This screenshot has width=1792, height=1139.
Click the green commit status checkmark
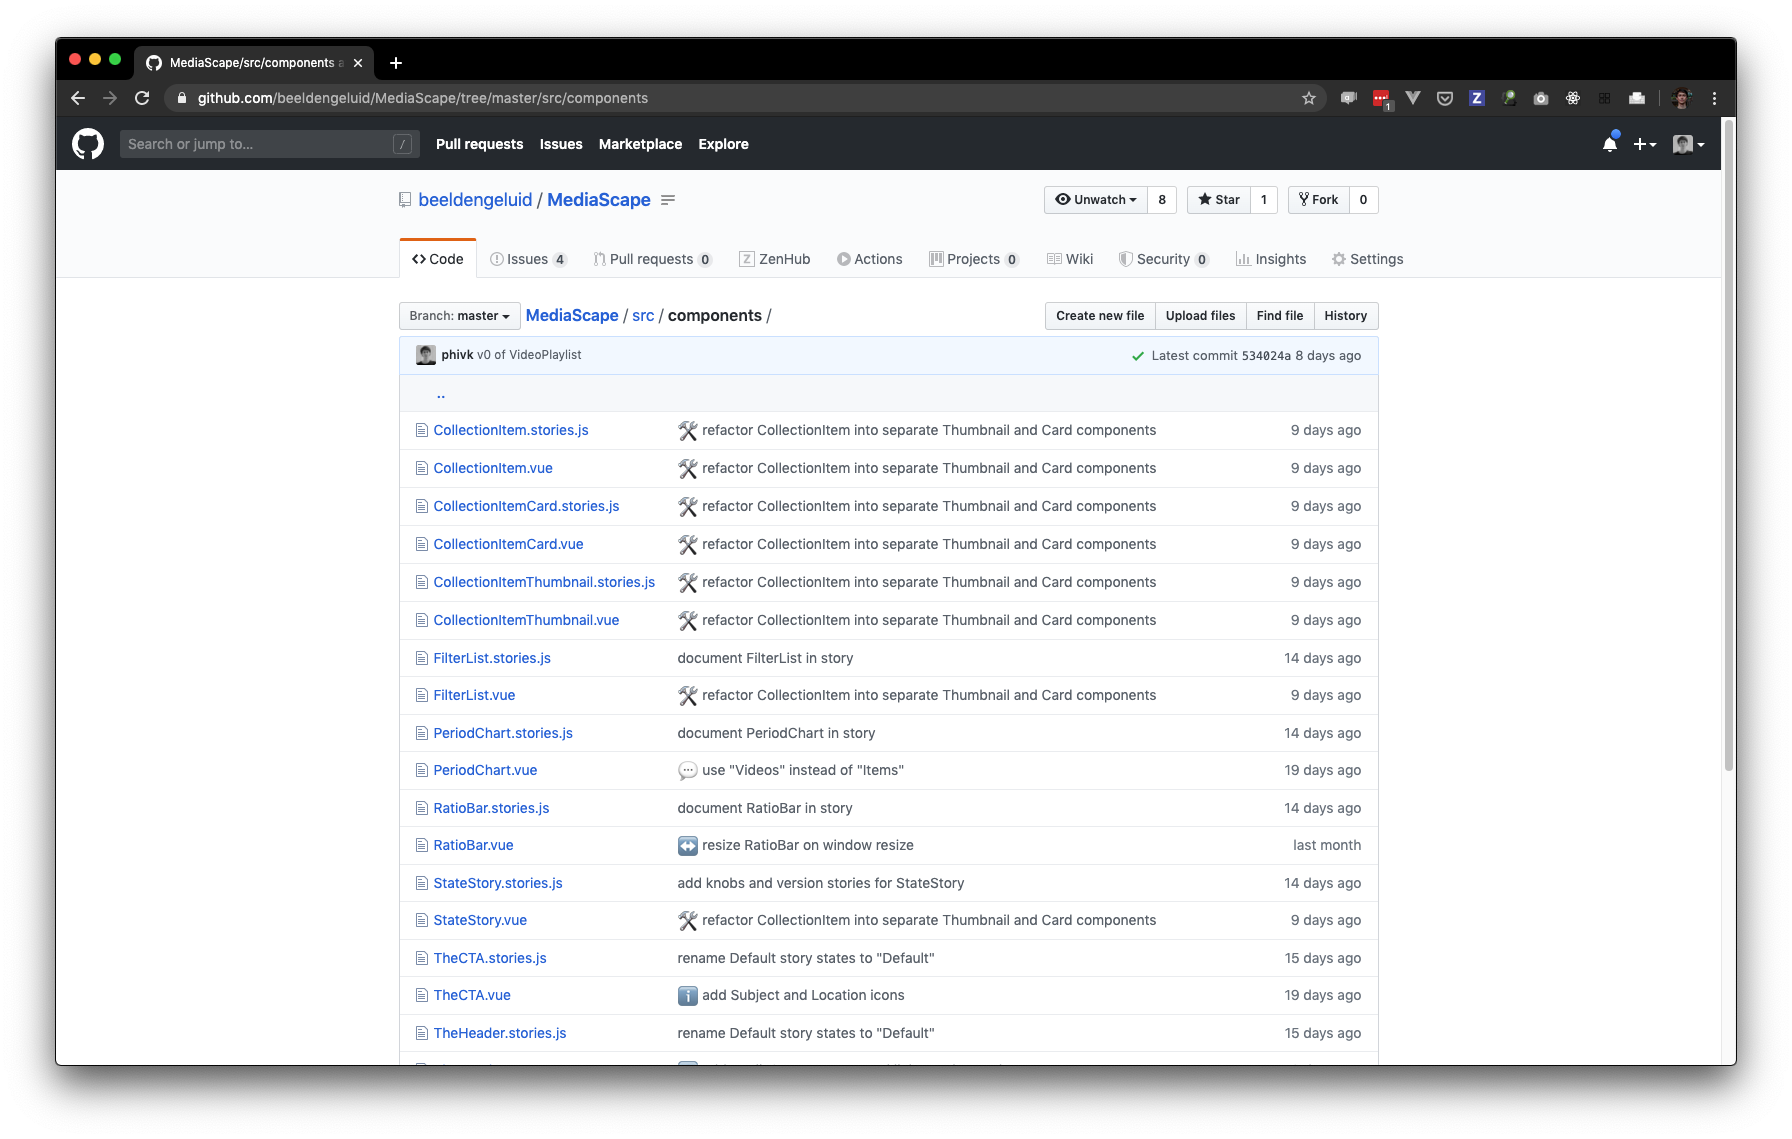pyautogui.click(x=1137, y=356)
